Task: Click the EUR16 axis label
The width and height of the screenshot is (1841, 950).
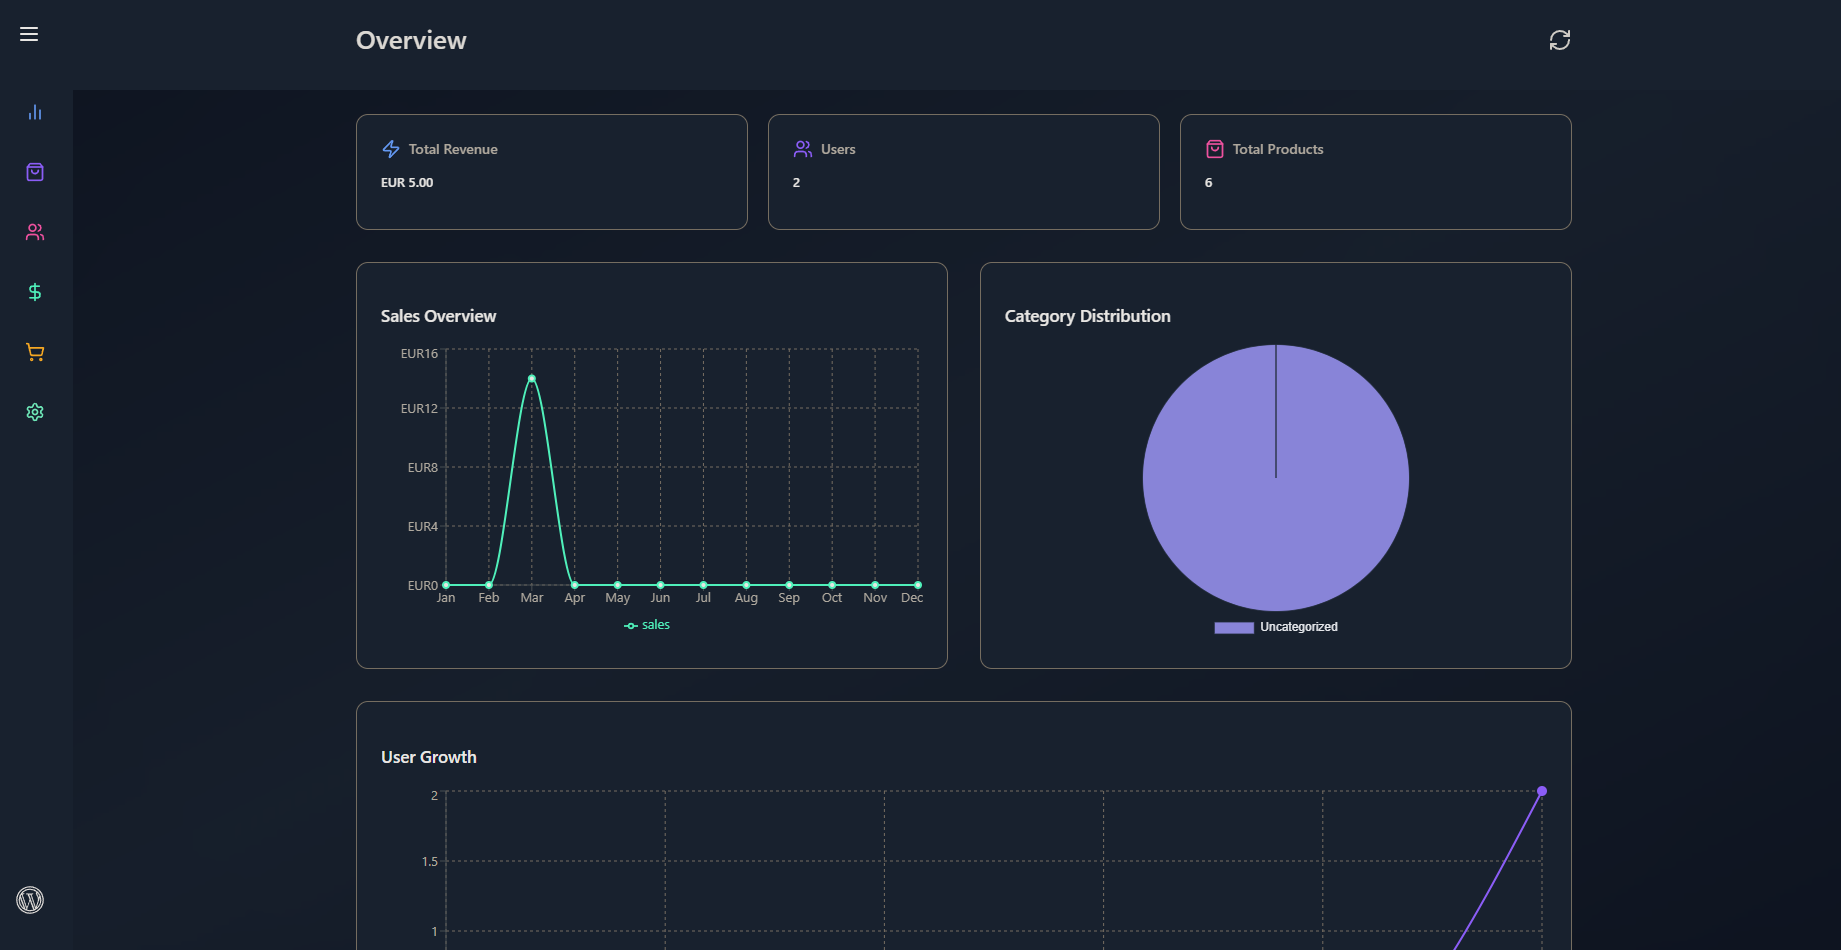Action: pyautogui.click(x=419, y=354)
